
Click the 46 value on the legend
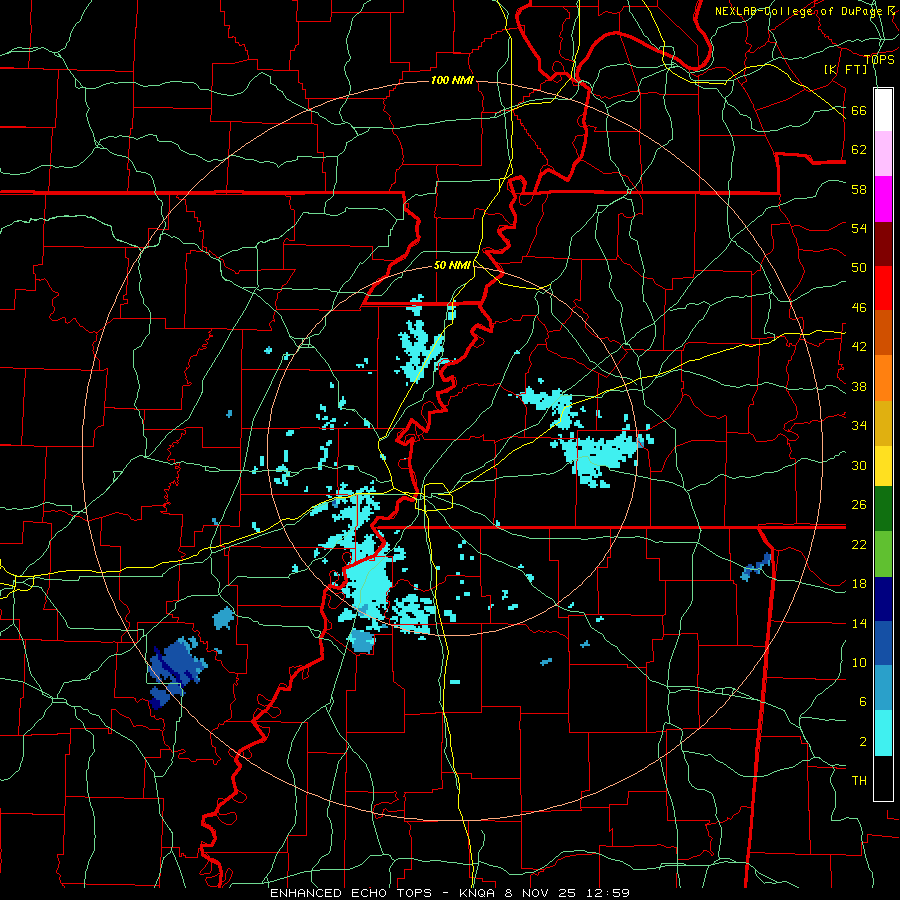click(859, 308)
